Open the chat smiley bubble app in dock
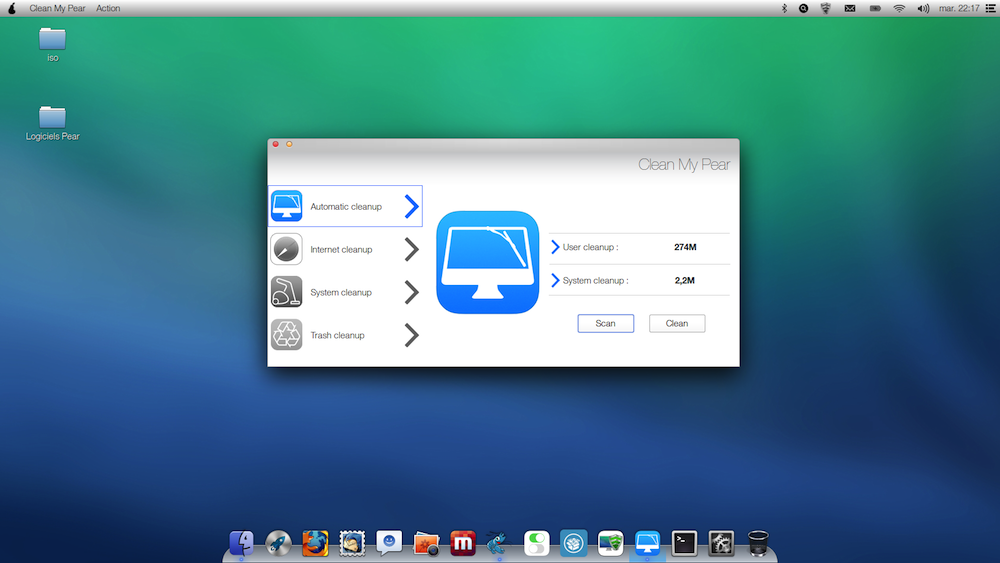 [389, 543]
